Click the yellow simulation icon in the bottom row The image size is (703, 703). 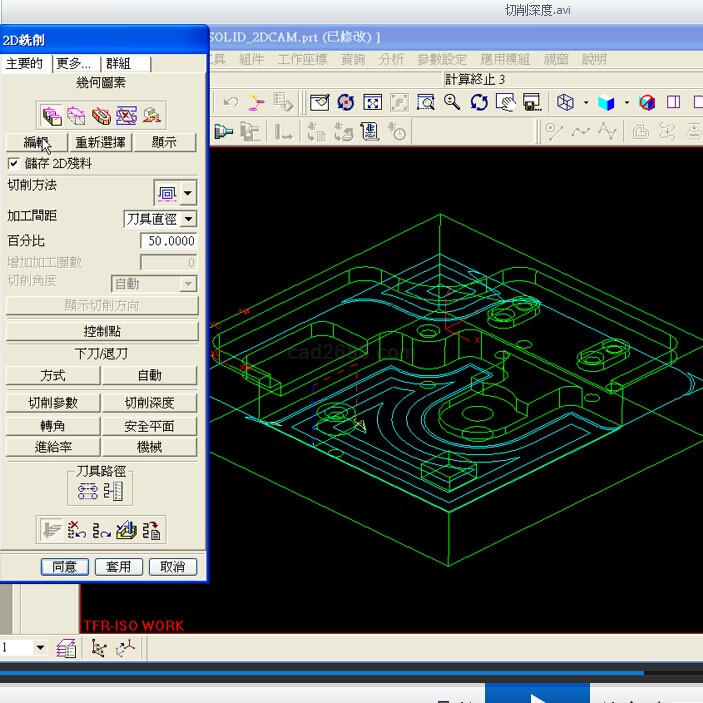click(x=127, y=530)
